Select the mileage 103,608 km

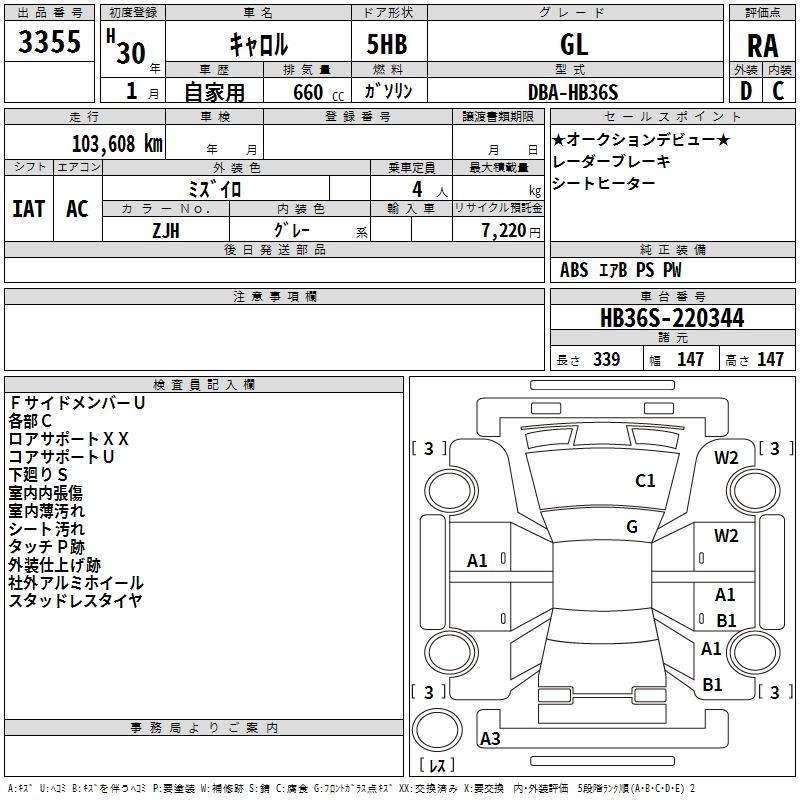tap(117, 144)
